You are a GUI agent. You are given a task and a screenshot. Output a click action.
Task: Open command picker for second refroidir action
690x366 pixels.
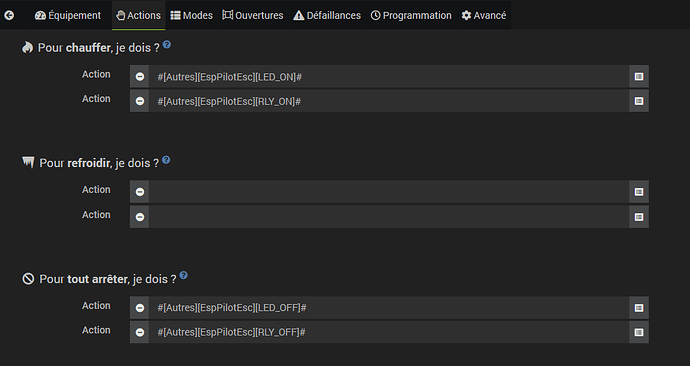coord(639,217)
